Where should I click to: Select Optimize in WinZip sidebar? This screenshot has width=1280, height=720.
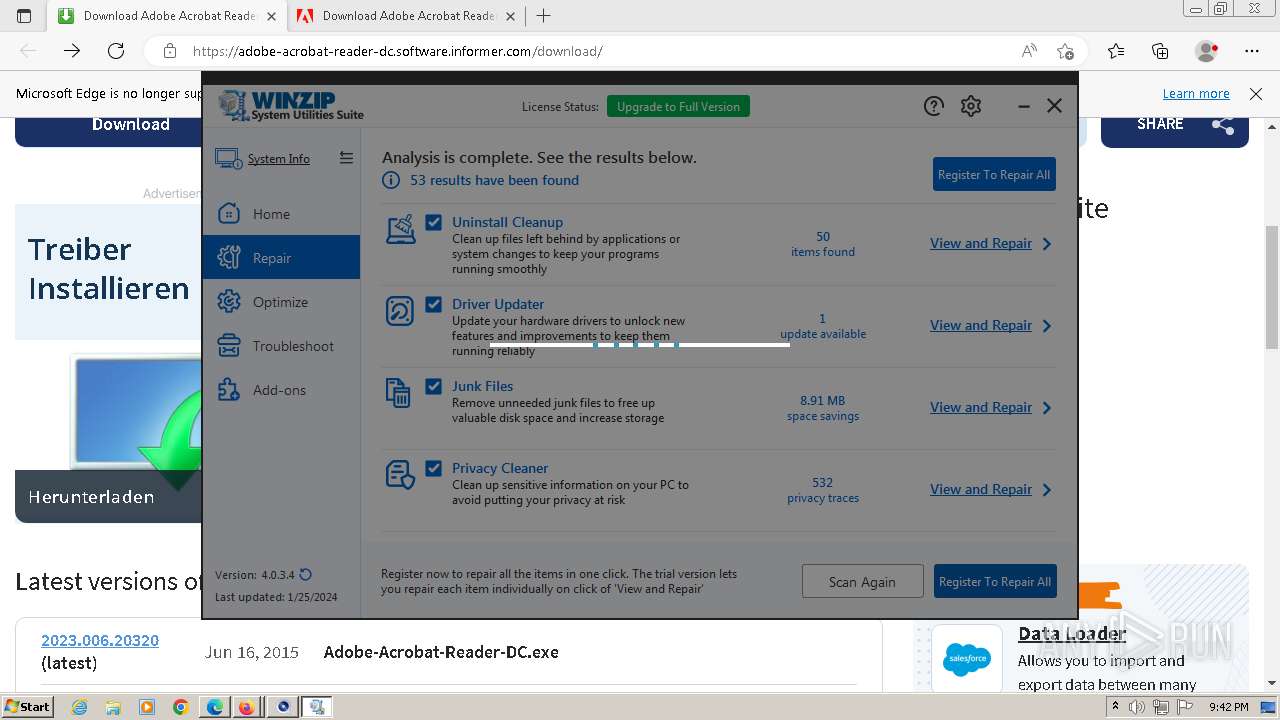(281, 302)
